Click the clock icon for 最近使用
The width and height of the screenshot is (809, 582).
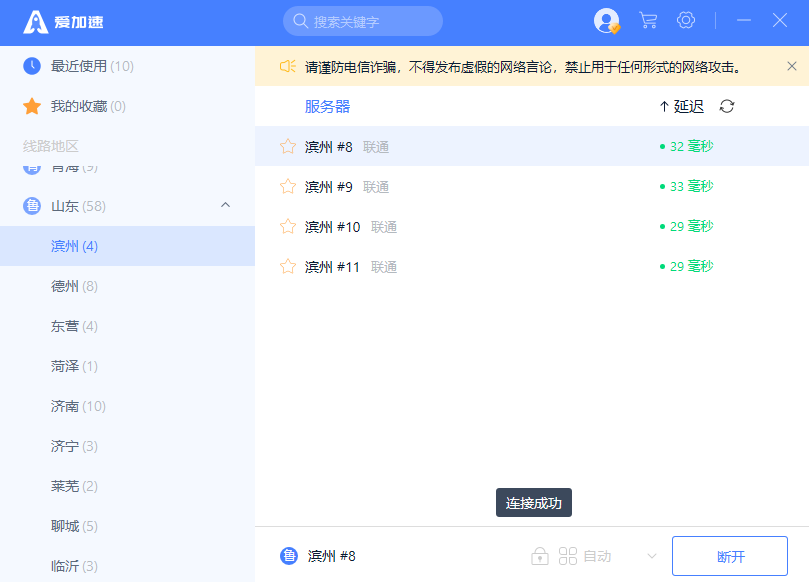click(x=32, y=66)
